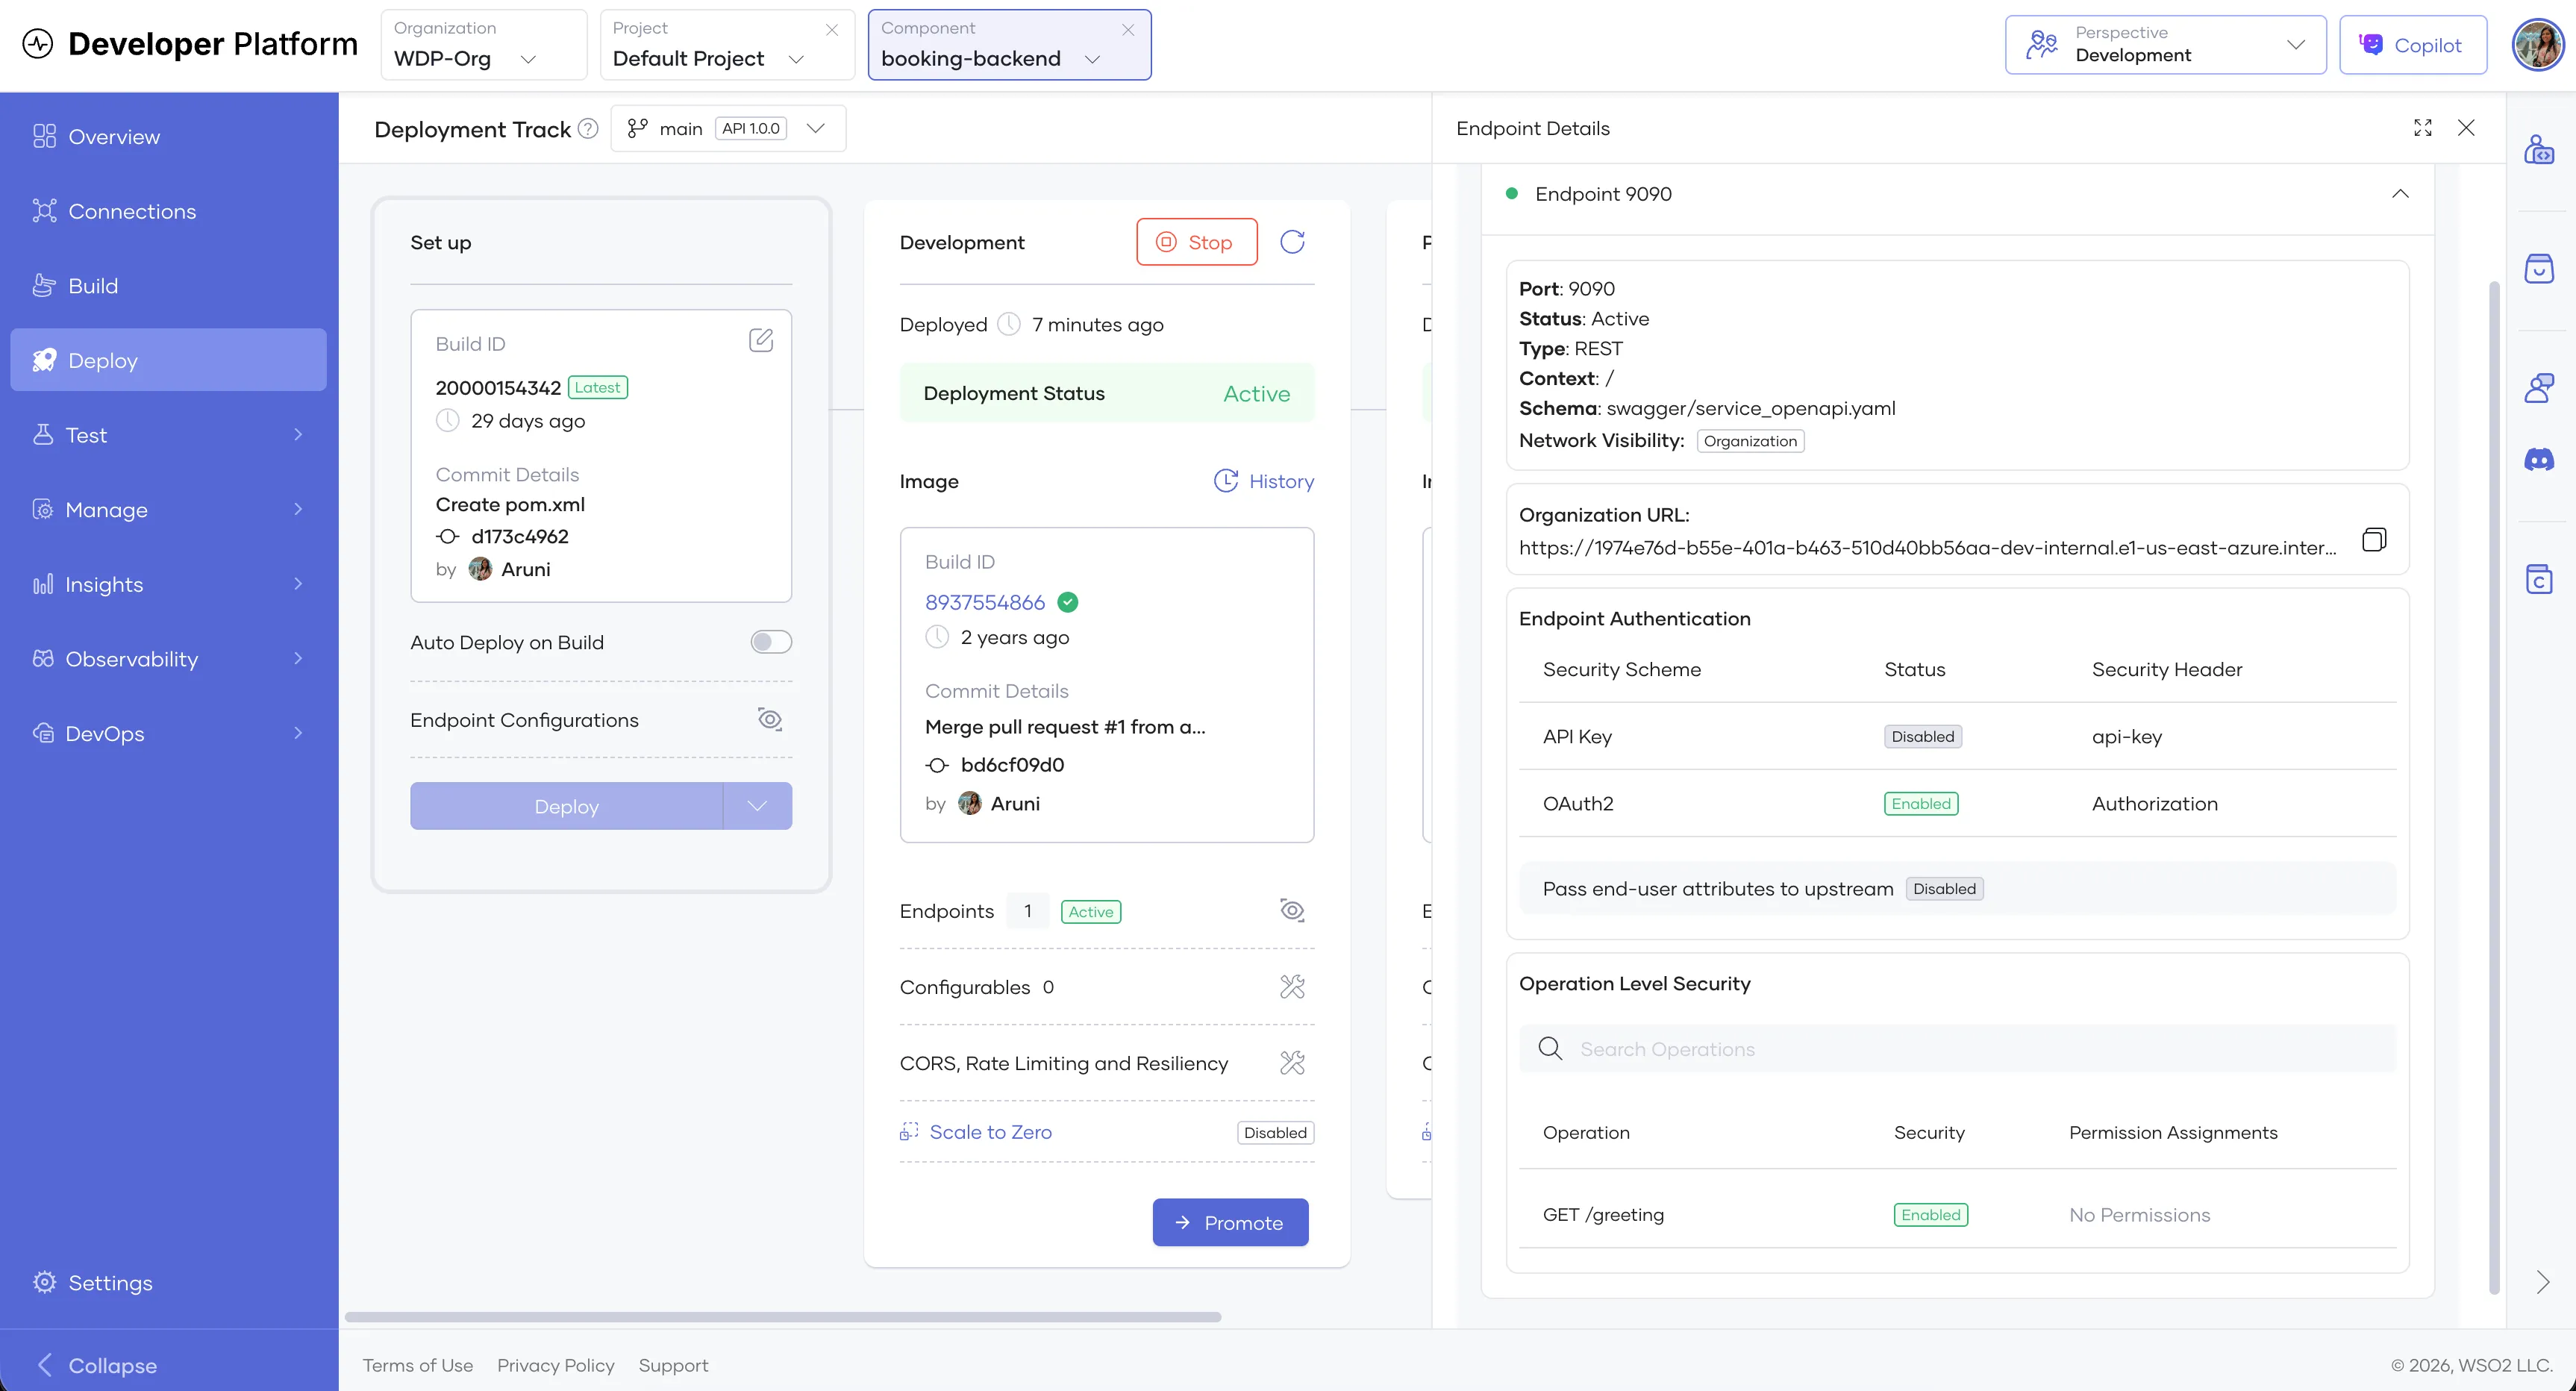Toggle Auto Deploy on Build switch

point(771,642)
